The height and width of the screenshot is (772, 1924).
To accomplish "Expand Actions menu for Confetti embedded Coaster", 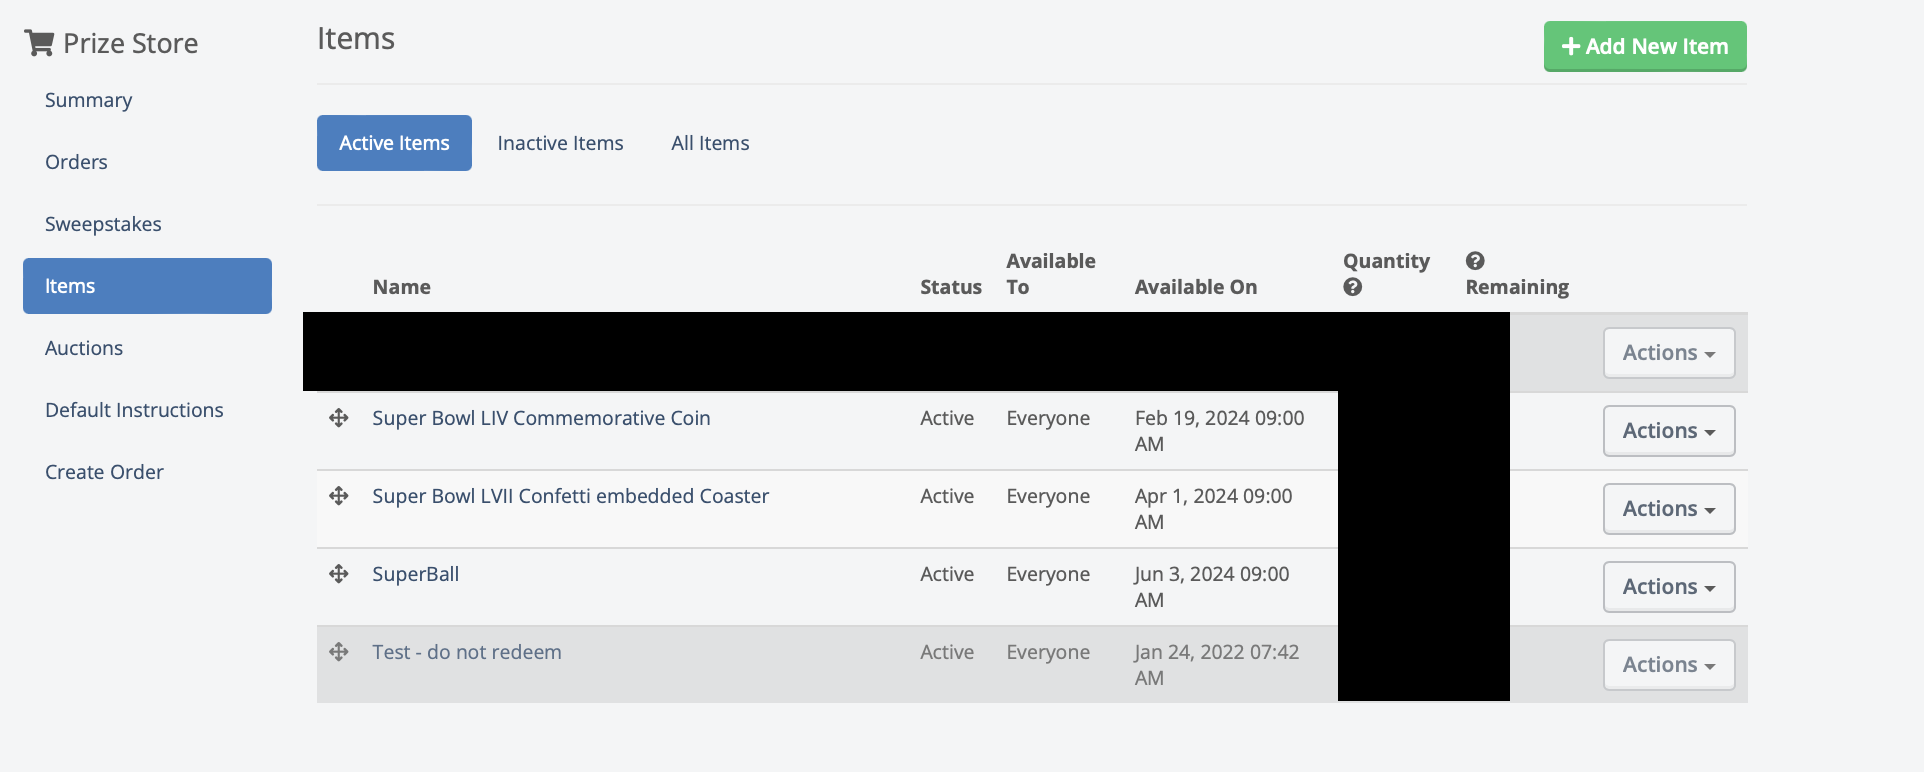I will pos(1668,509).
